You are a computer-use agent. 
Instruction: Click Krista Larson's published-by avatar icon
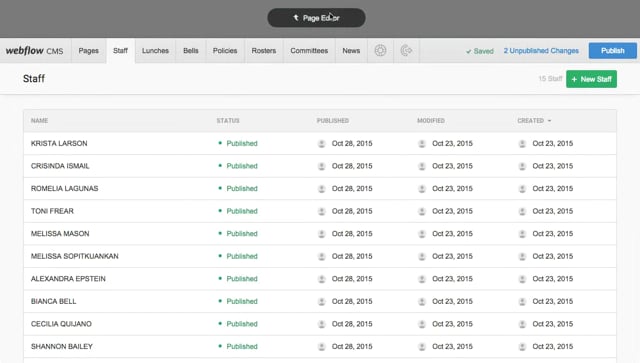click(x=322, y=144)
